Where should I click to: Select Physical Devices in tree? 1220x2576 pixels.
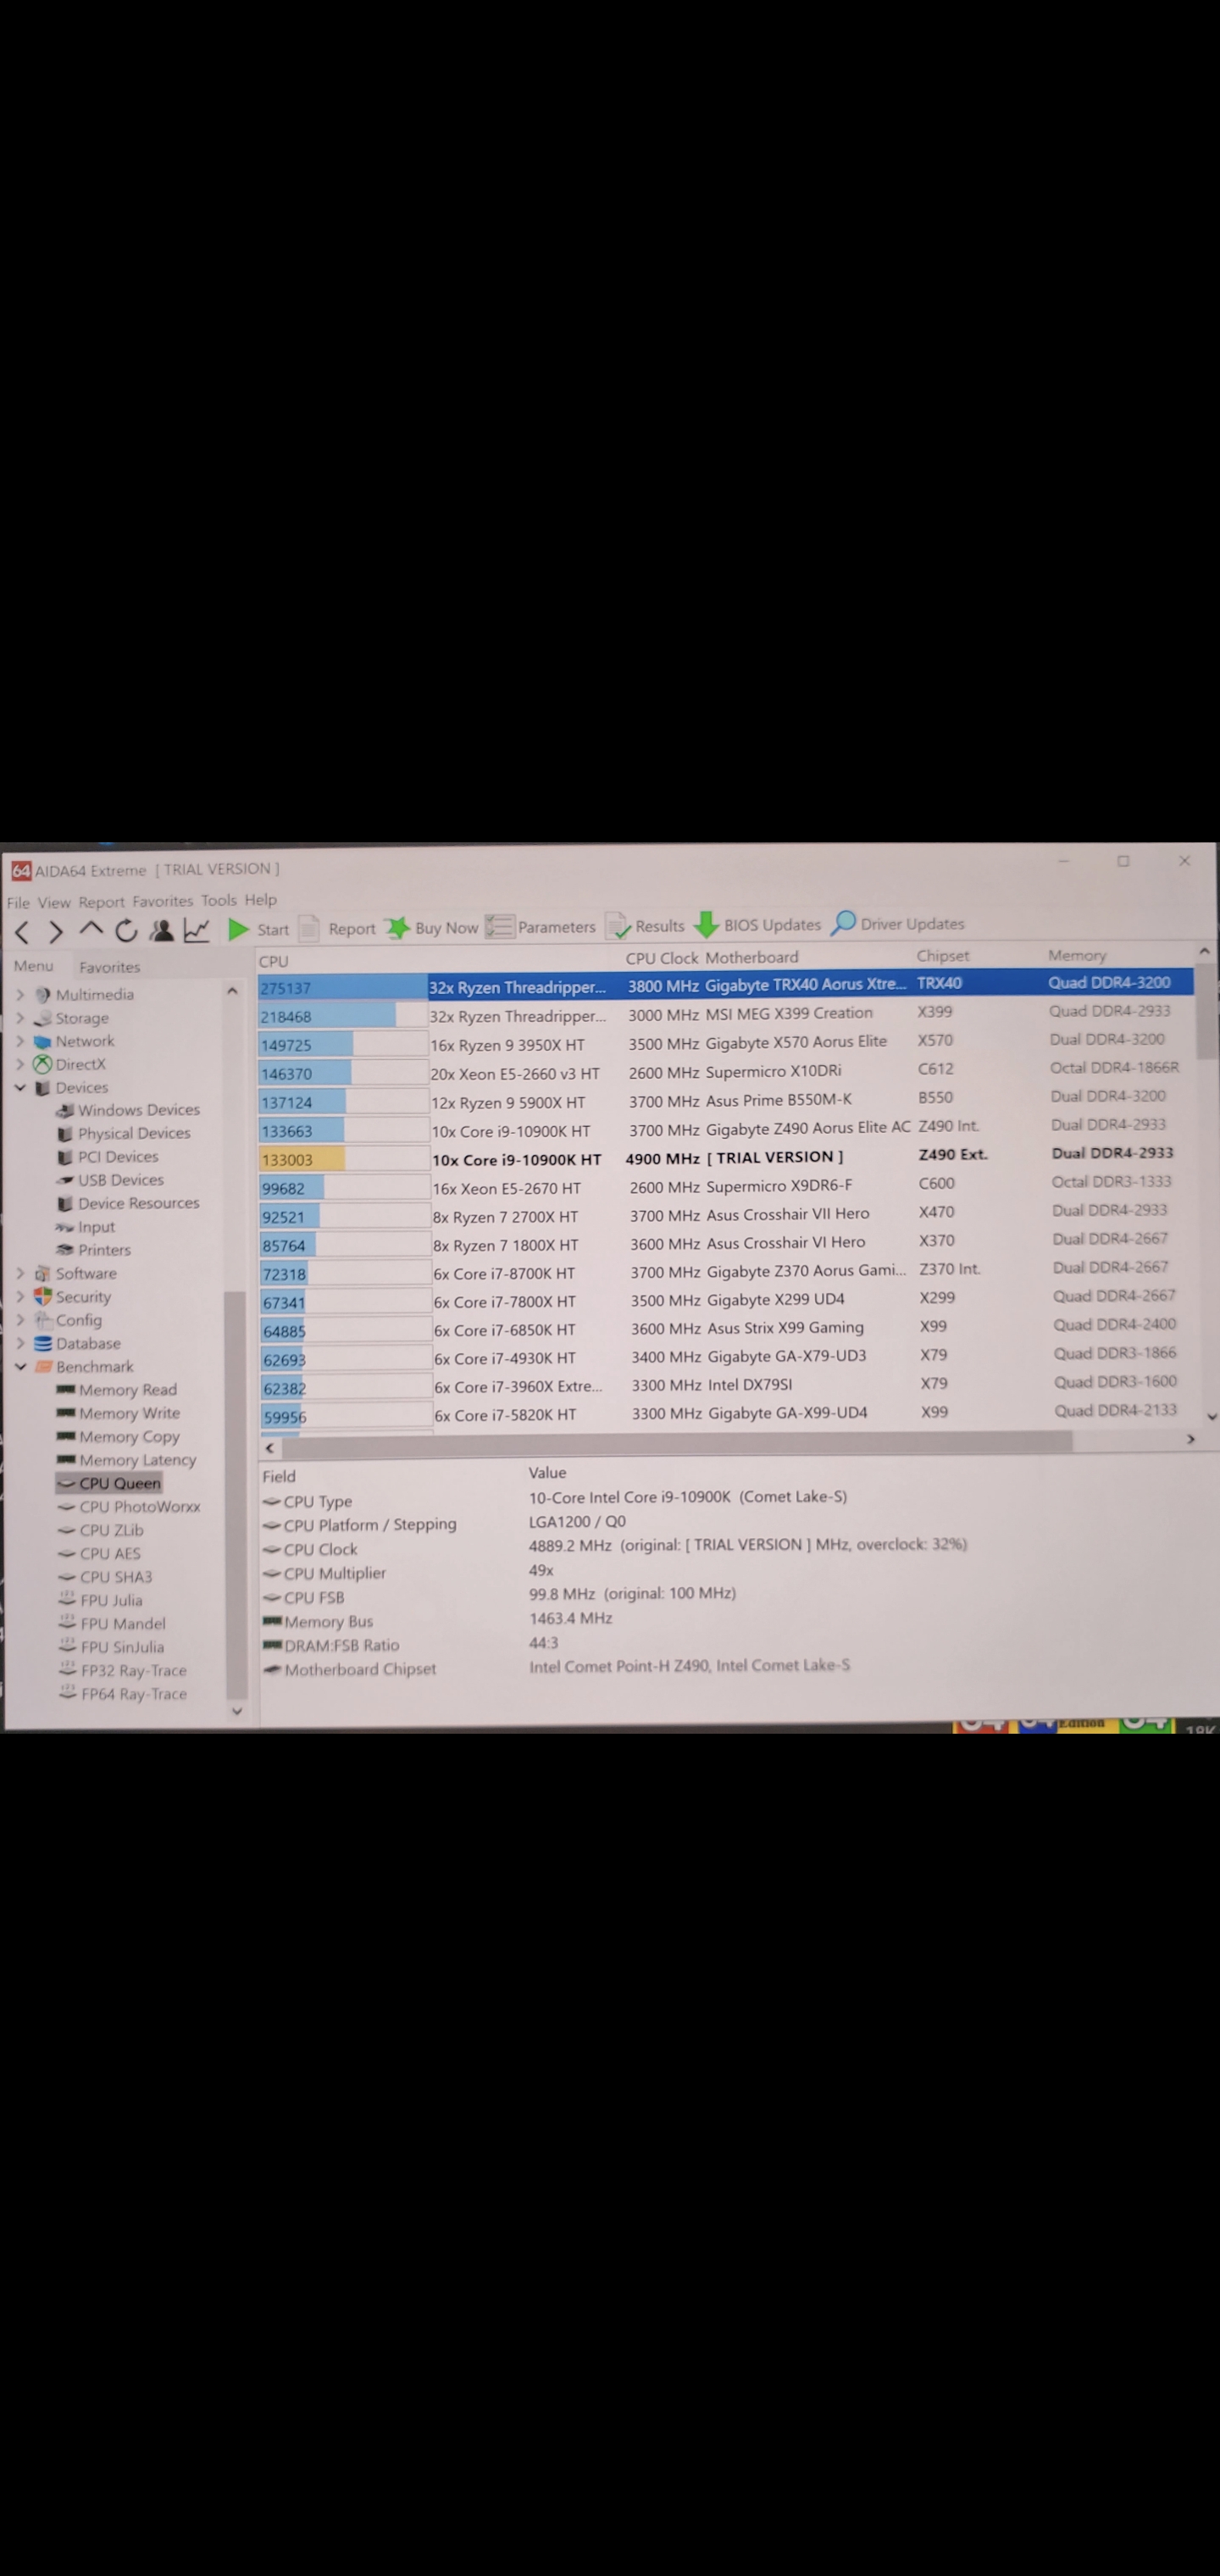124,1133
